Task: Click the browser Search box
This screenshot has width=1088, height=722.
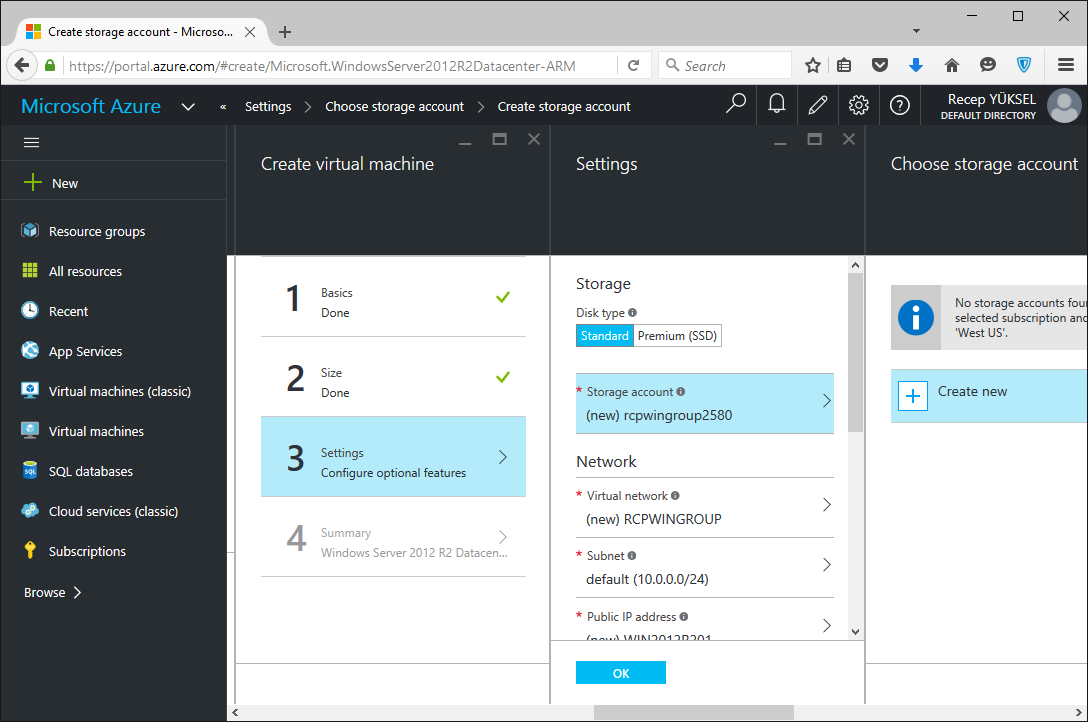Action: click(724, 65)
